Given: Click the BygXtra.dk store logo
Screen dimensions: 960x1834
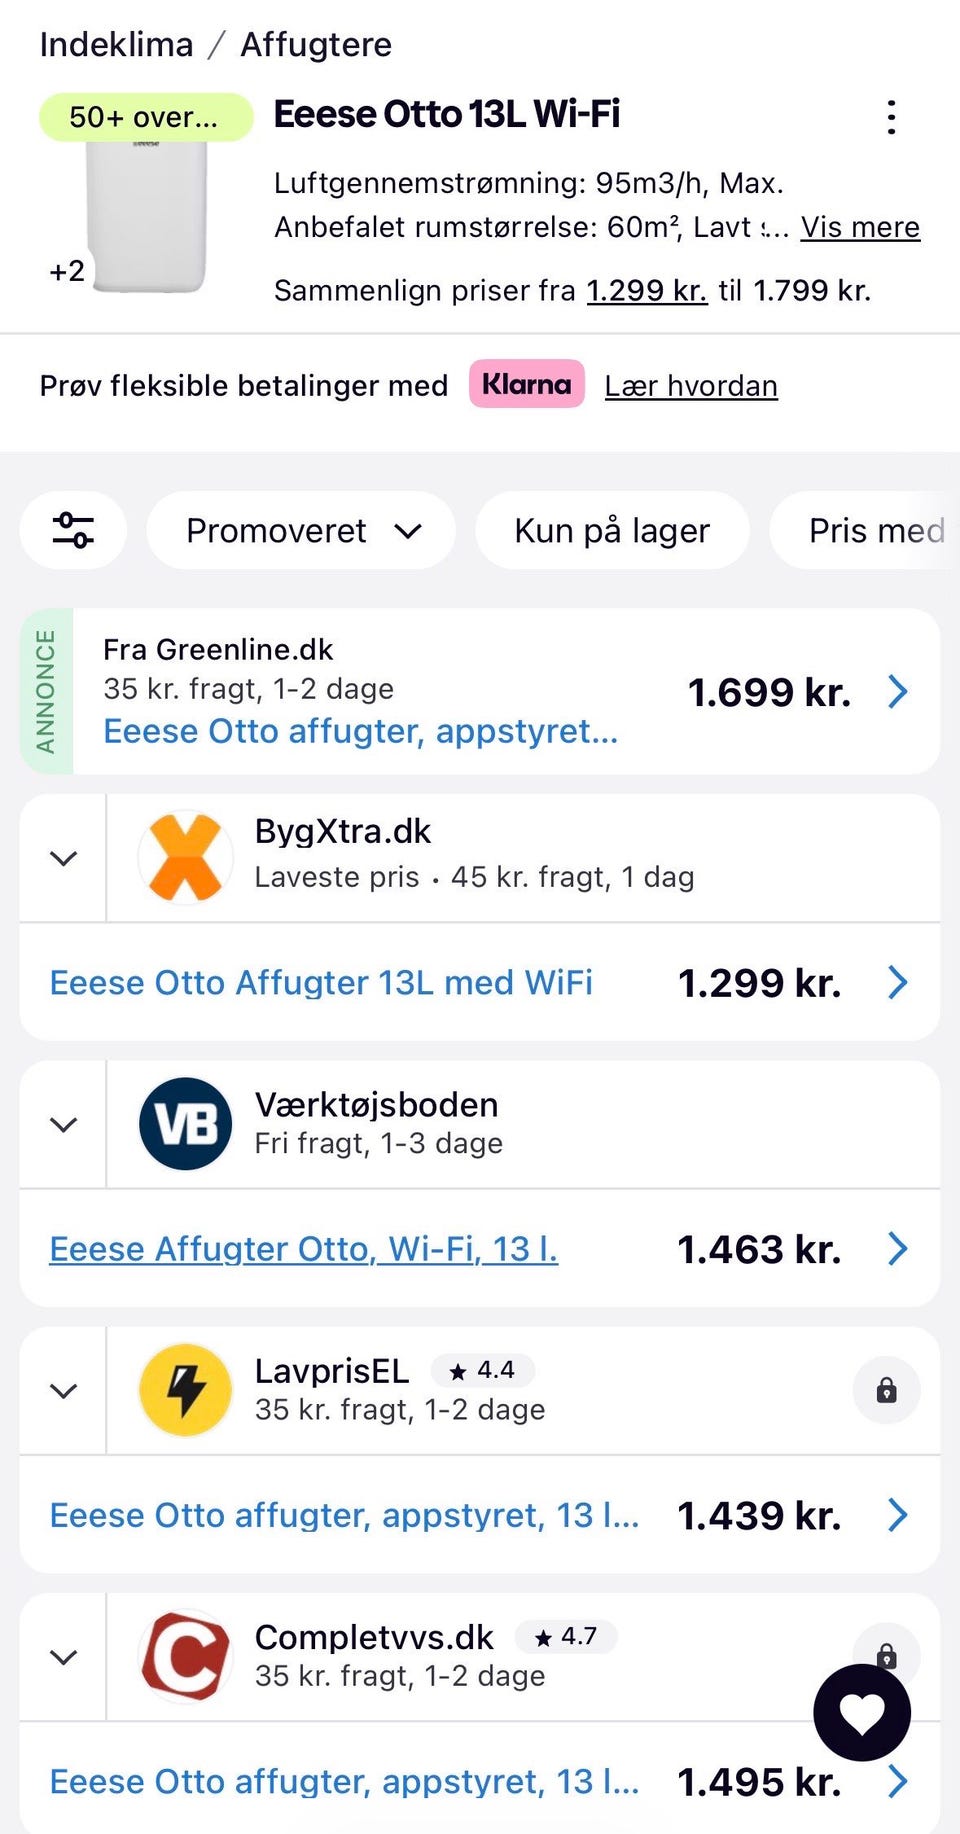Looking at the screenshot, I should click(185, 858).
